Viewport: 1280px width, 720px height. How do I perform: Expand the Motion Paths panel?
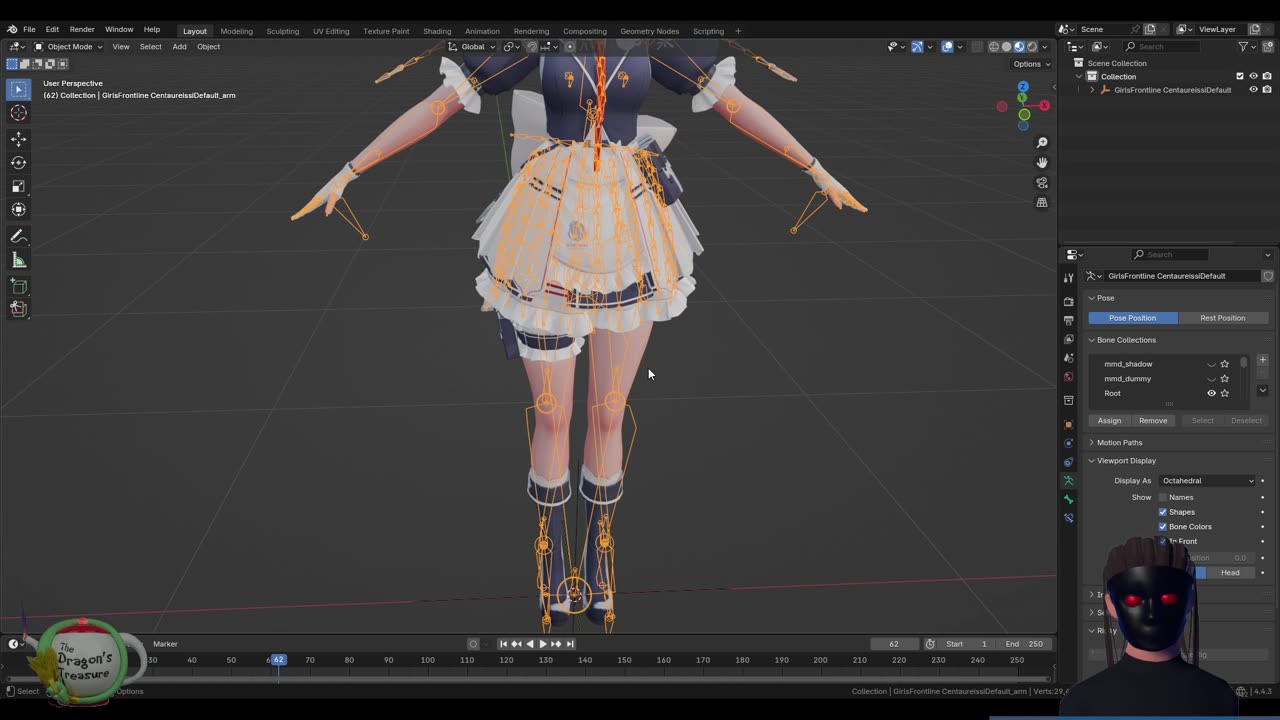[x=1119, y=443]
